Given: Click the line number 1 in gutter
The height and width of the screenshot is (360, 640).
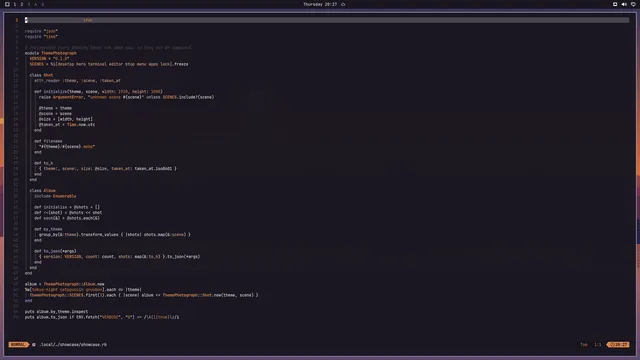Looking at the screenshot, I should pos(17,20).
